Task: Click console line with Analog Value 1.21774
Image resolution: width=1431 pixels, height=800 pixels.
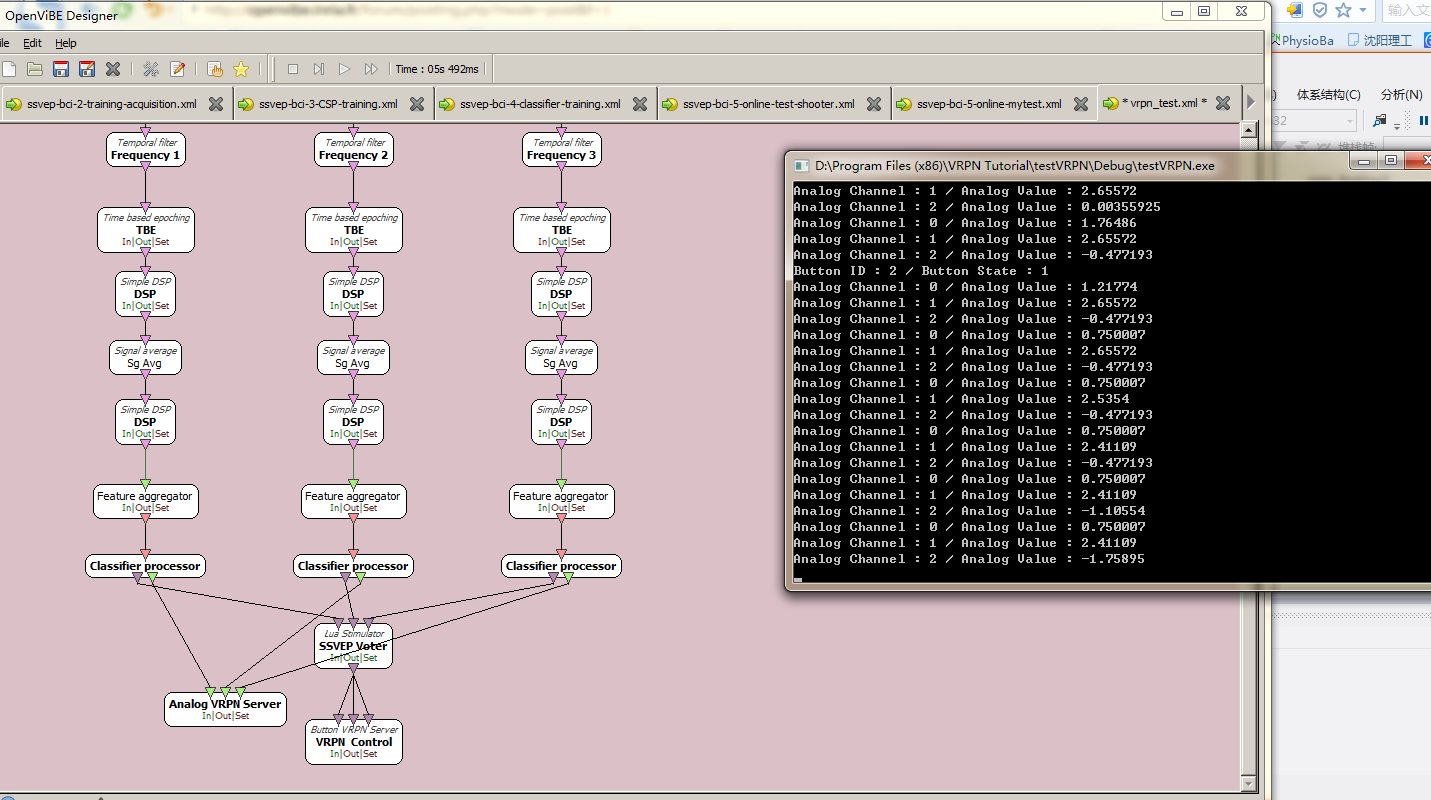Action: [965, 287]
